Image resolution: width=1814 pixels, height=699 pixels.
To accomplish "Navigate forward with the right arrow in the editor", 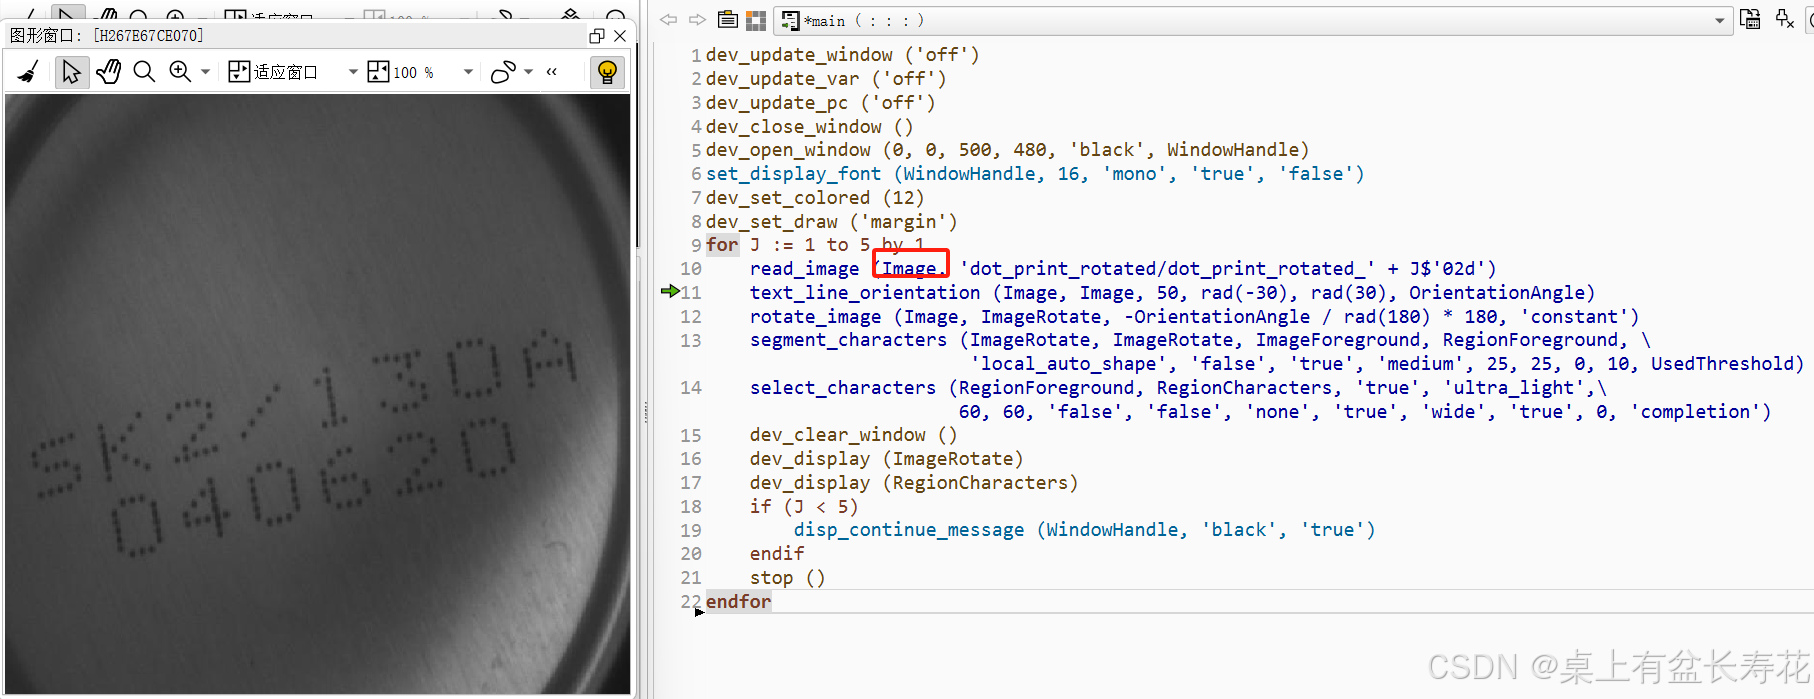I will (x=697, y=20).
